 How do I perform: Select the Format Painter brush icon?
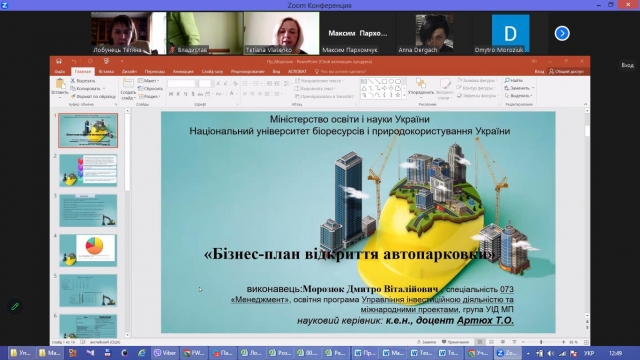click(x=73, y=97)
